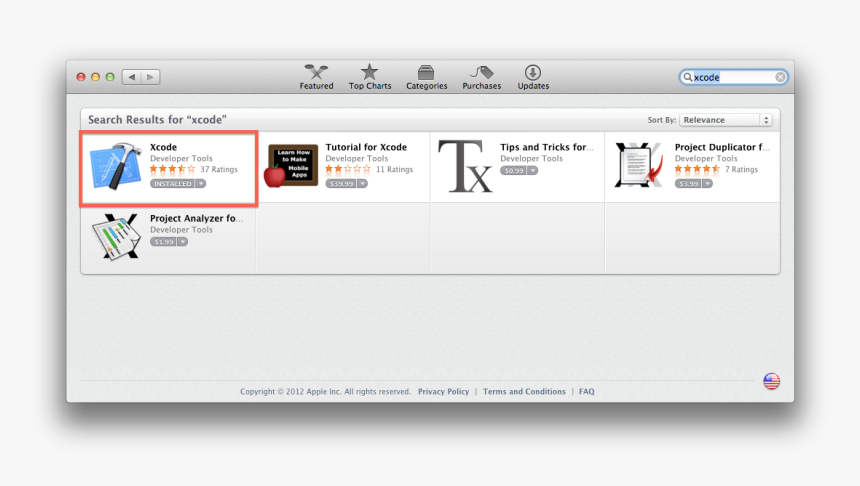Viewport: 860px width, 486px height.
Task: Buy Tutorial for Xcode for $39.99
Action: (x=341, y=184)
